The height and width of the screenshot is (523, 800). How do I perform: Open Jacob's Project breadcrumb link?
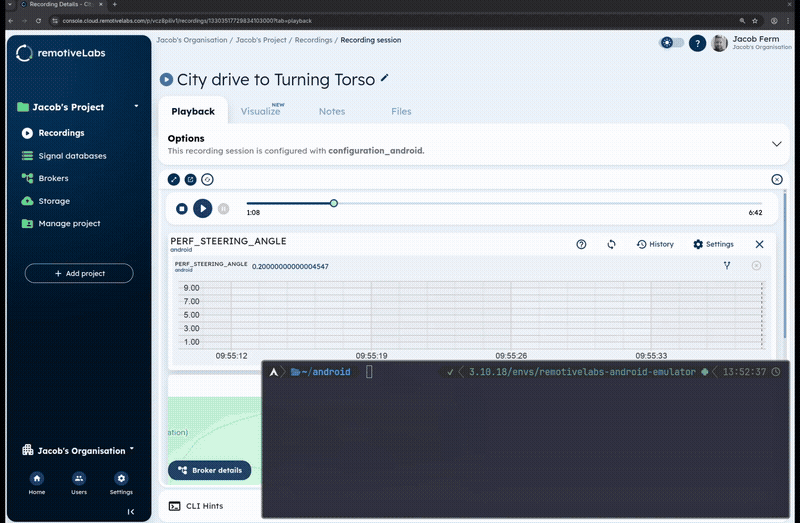(x=261, y=40)
